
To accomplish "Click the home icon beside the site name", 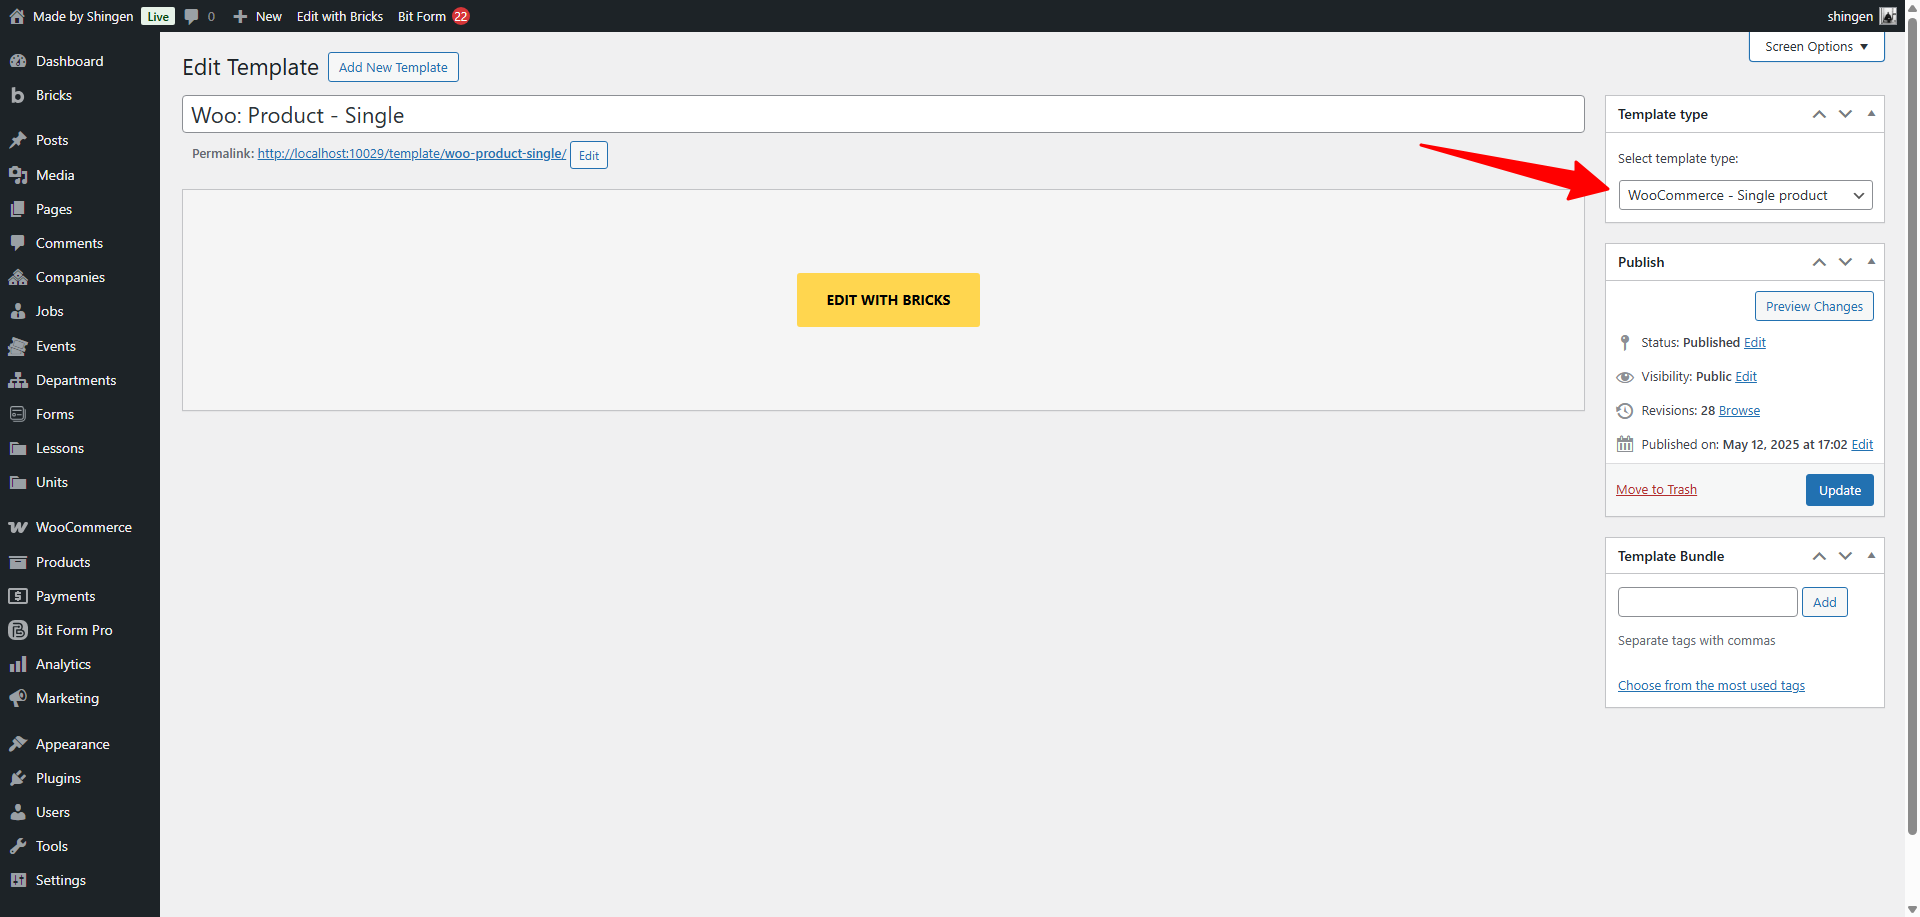I will pos(17,16).
